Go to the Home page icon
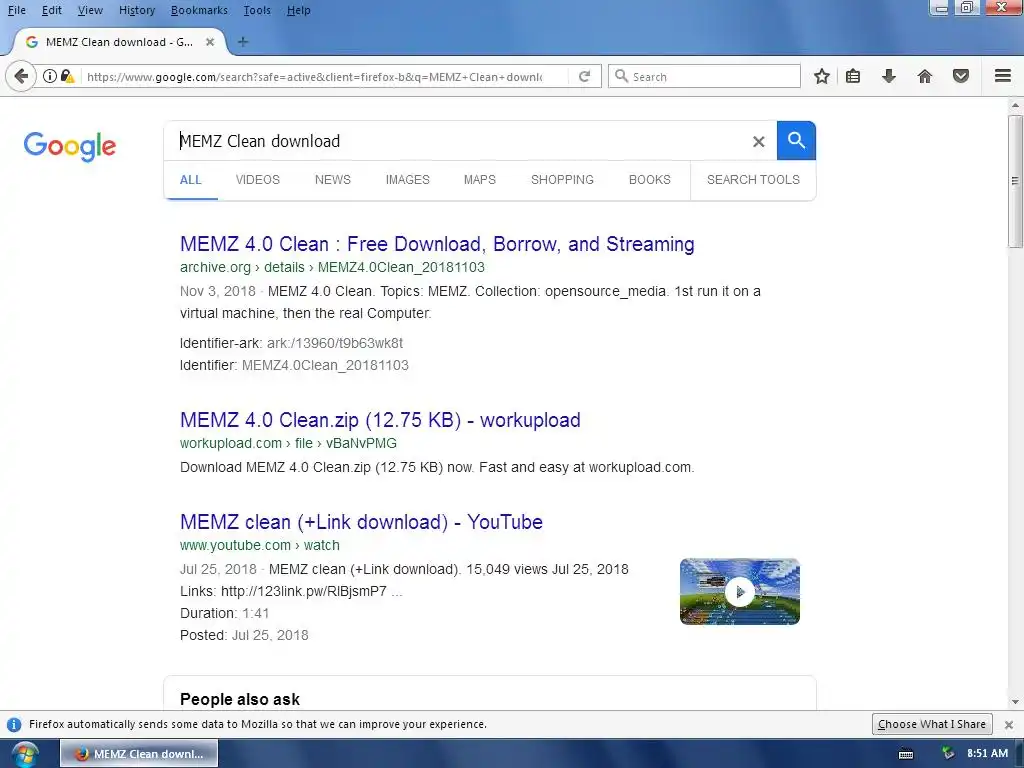 (924, 76)
